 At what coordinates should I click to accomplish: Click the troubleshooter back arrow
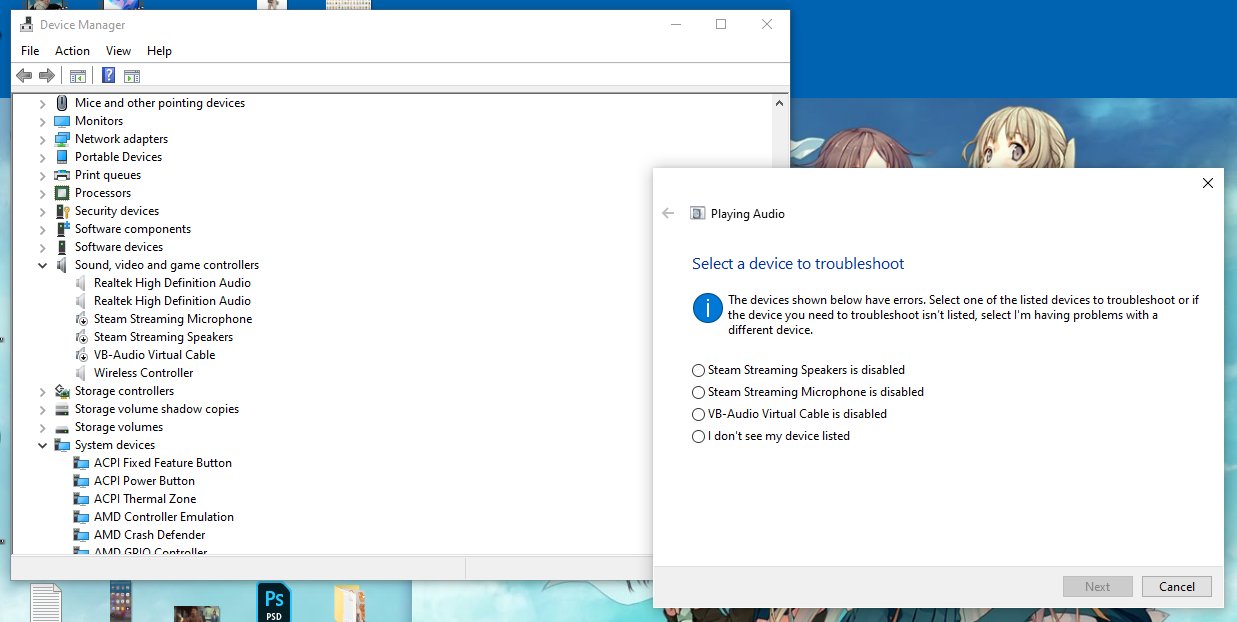tap(668, 213)
